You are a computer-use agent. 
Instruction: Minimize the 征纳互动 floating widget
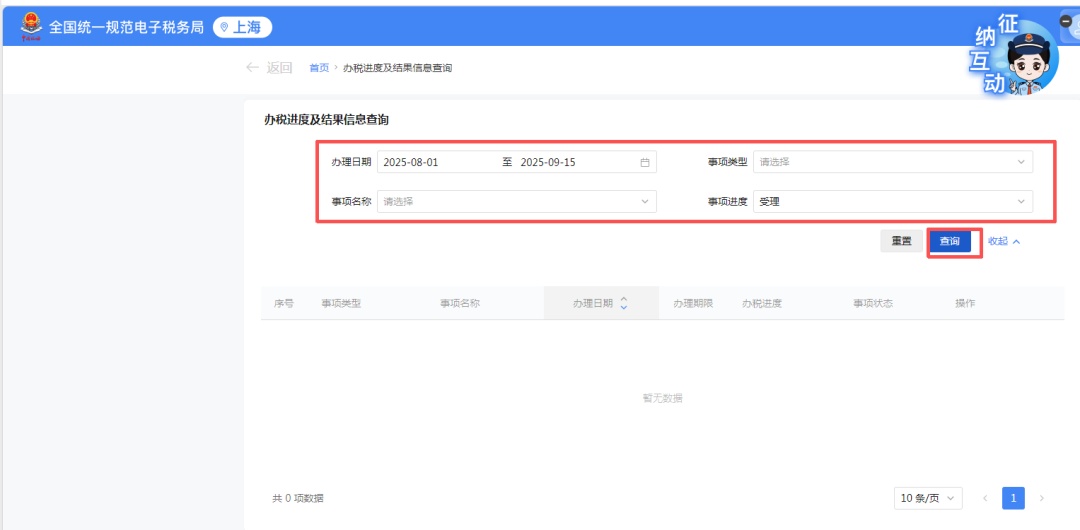click(x=1066, y=21)
